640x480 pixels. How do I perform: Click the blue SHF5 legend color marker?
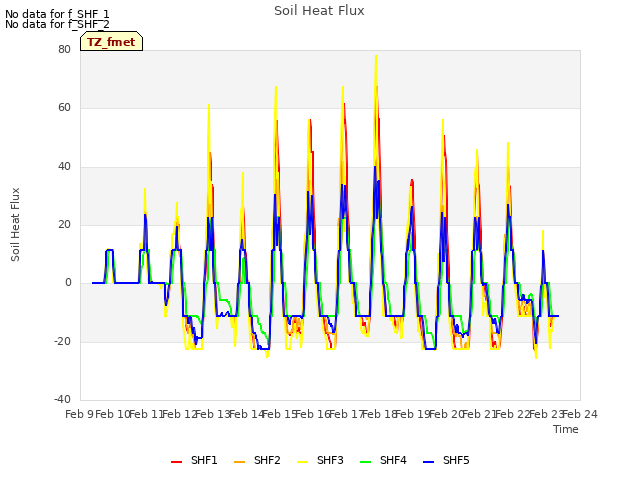click(428, 462)
